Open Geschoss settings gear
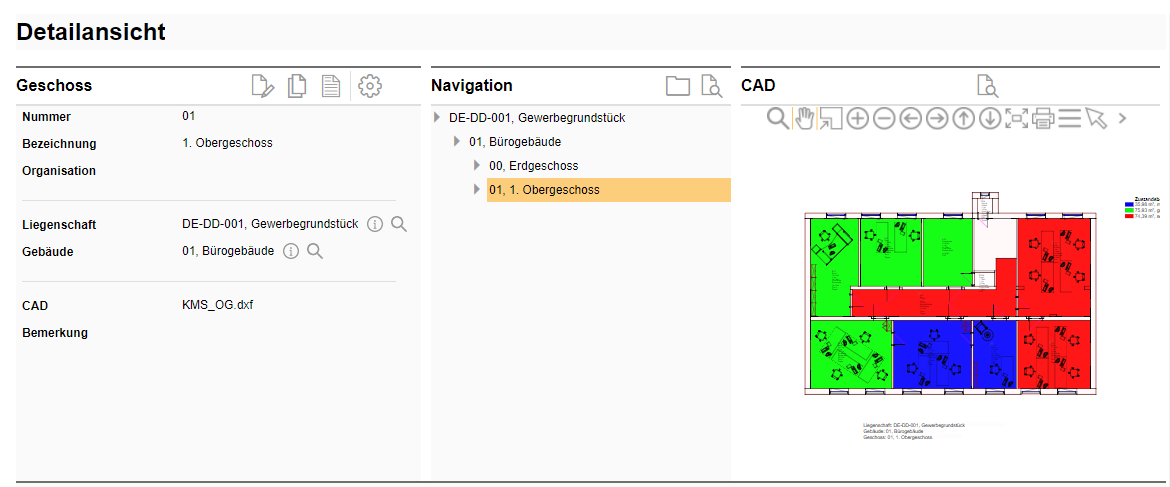This screenshot has width=1170, height=487. [370, 86]
